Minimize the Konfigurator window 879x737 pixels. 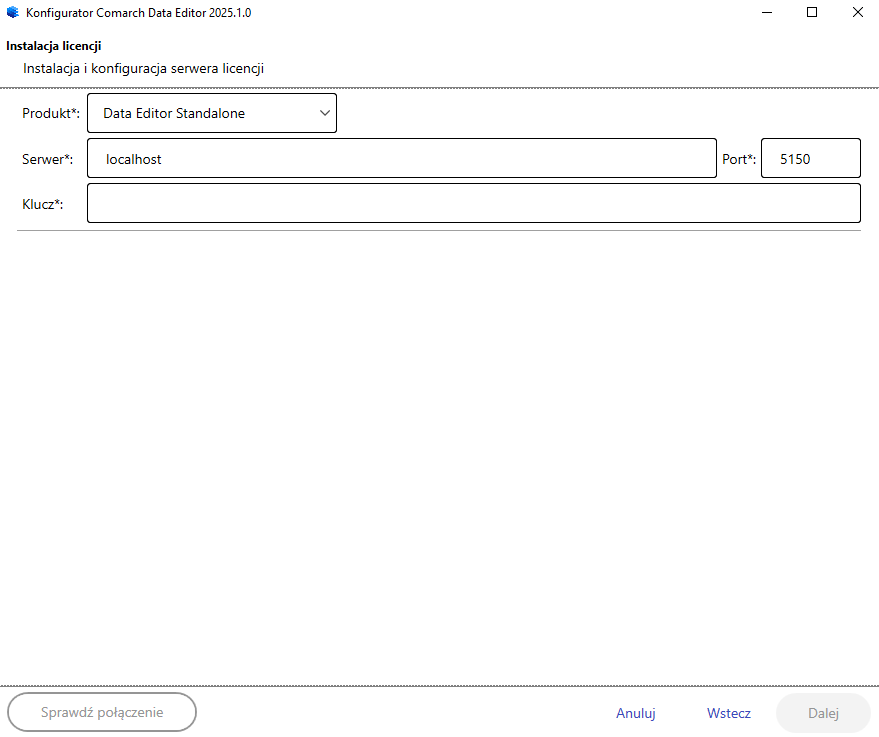[767, 12]
